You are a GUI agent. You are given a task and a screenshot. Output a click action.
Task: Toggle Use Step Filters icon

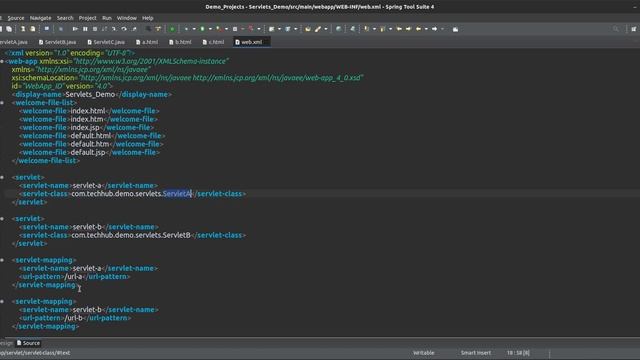[x=158, y=29]
